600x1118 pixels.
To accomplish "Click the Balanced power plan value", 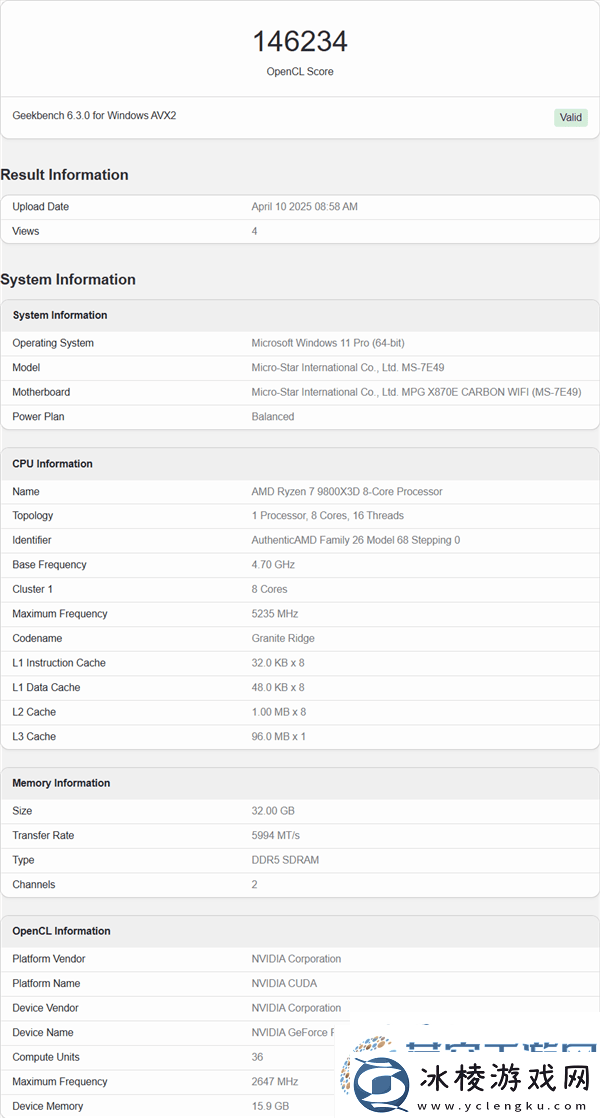I will tap(273, 416).
